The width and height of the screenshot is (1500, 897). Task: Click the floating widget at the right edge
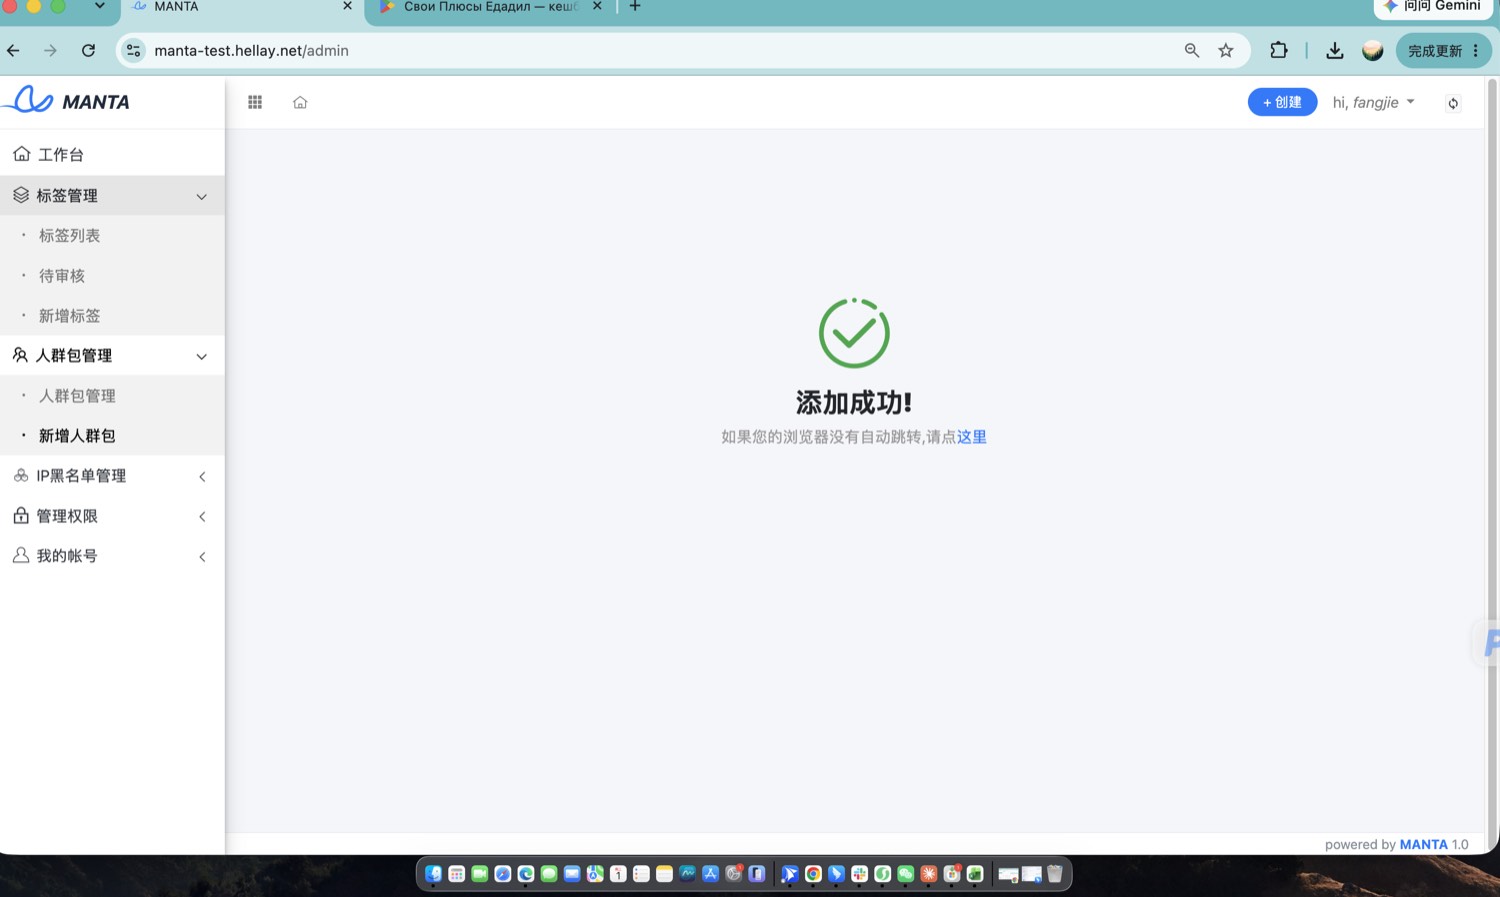1488,642
